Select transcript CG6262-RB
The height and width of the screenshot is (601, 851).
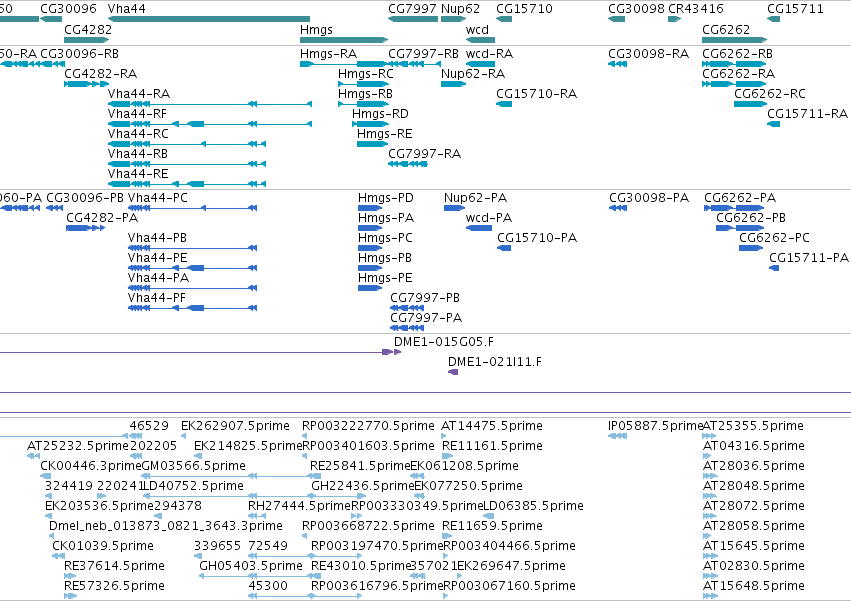pyautogui.click(x=734, y=64)
